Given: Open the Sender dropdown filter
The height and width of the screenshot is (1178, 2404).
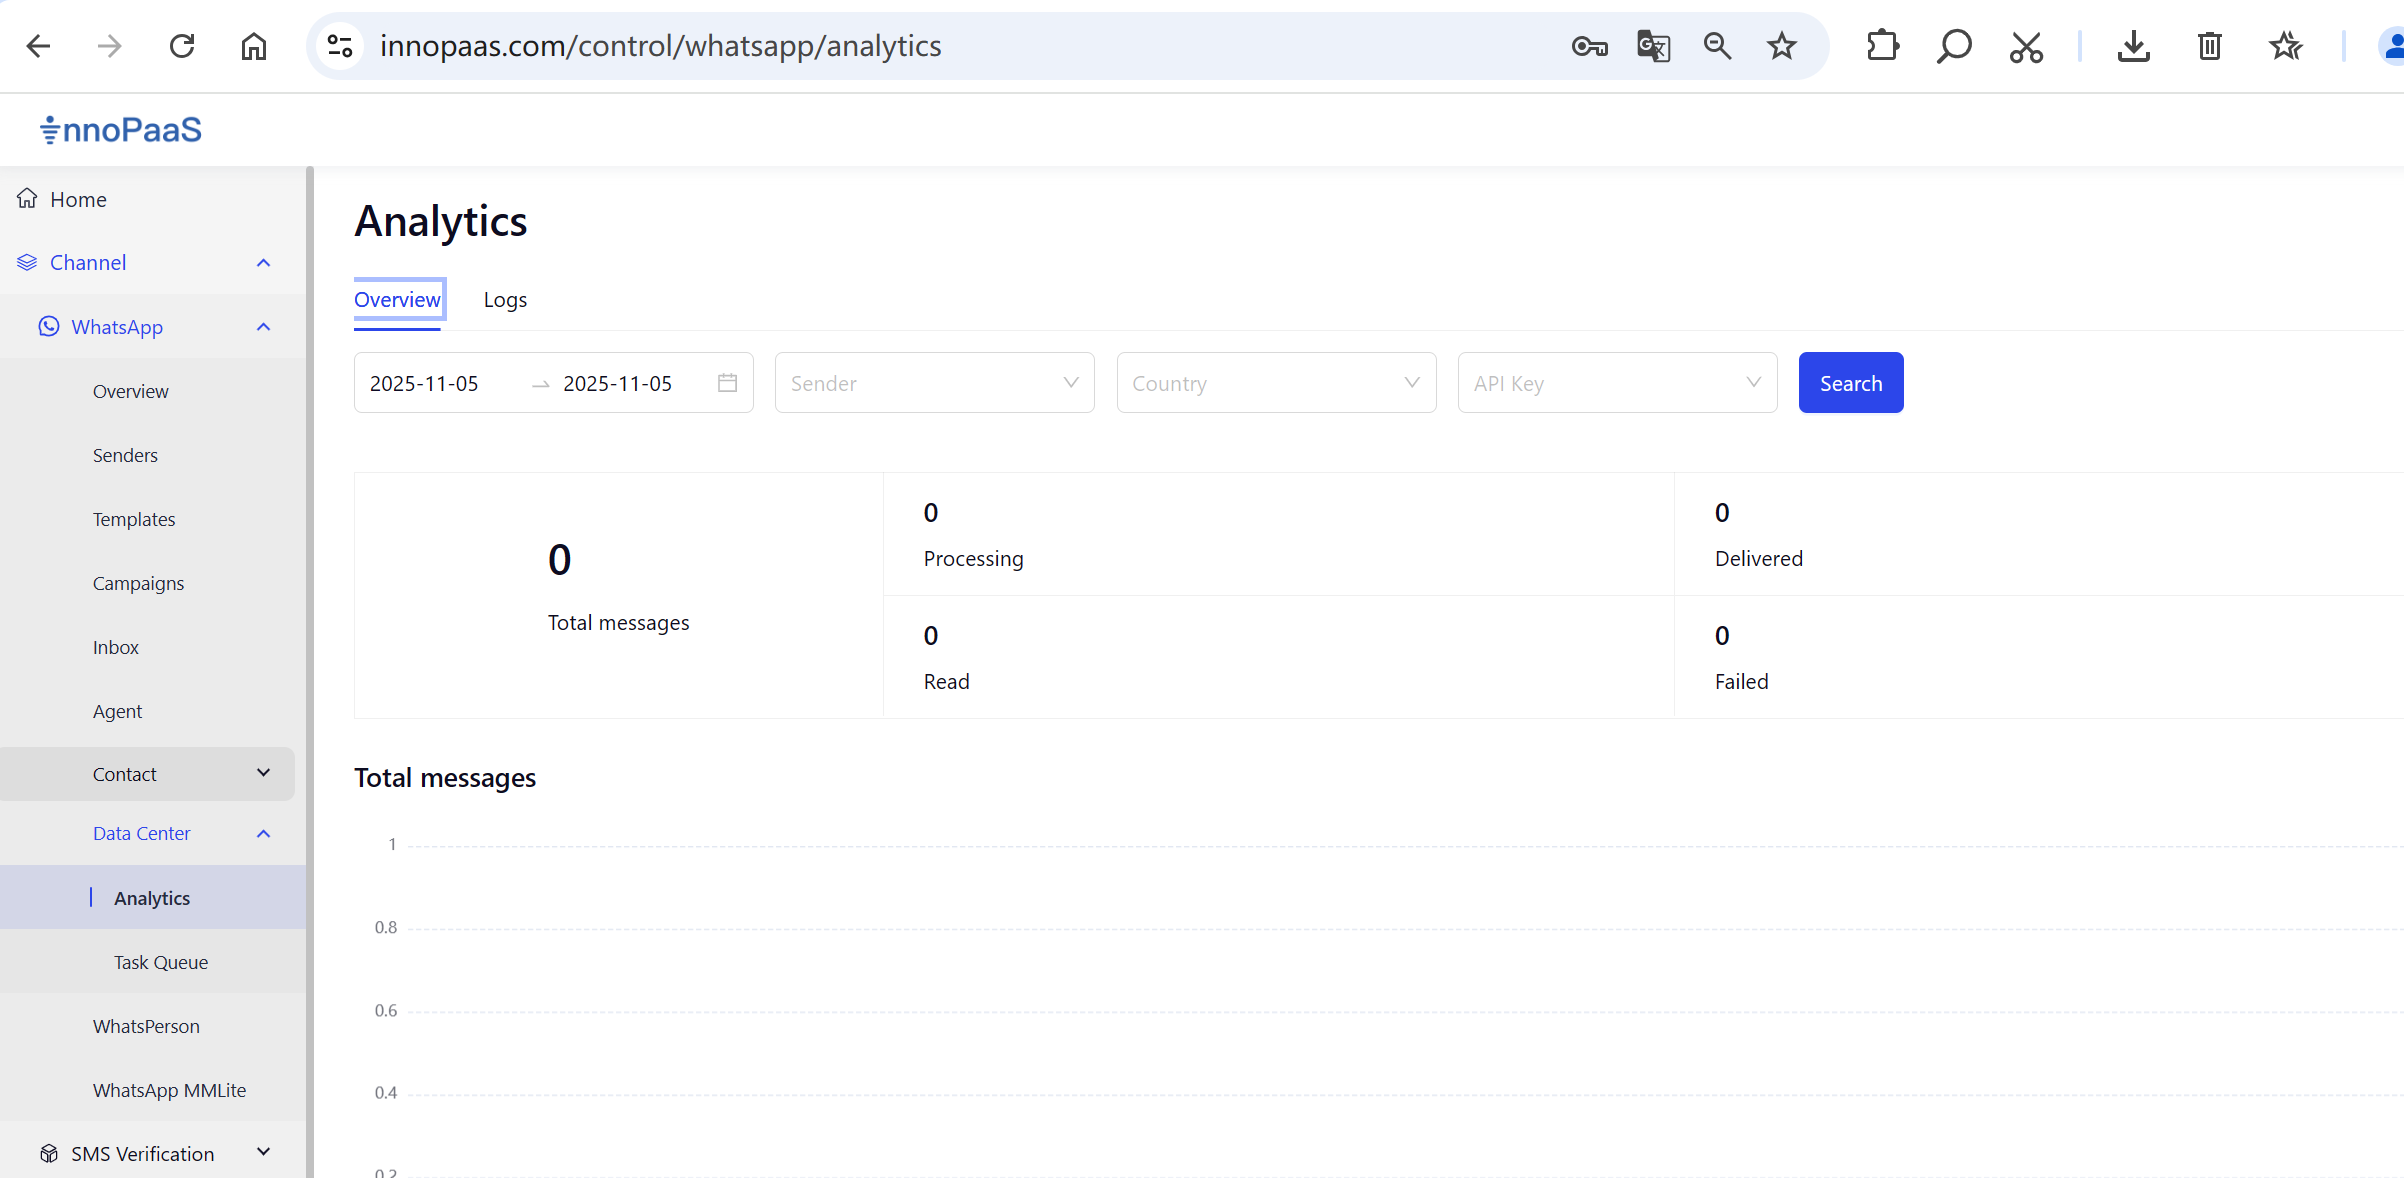Looking at the screenshot, I should pyautogui.click(x=933, y=383).
